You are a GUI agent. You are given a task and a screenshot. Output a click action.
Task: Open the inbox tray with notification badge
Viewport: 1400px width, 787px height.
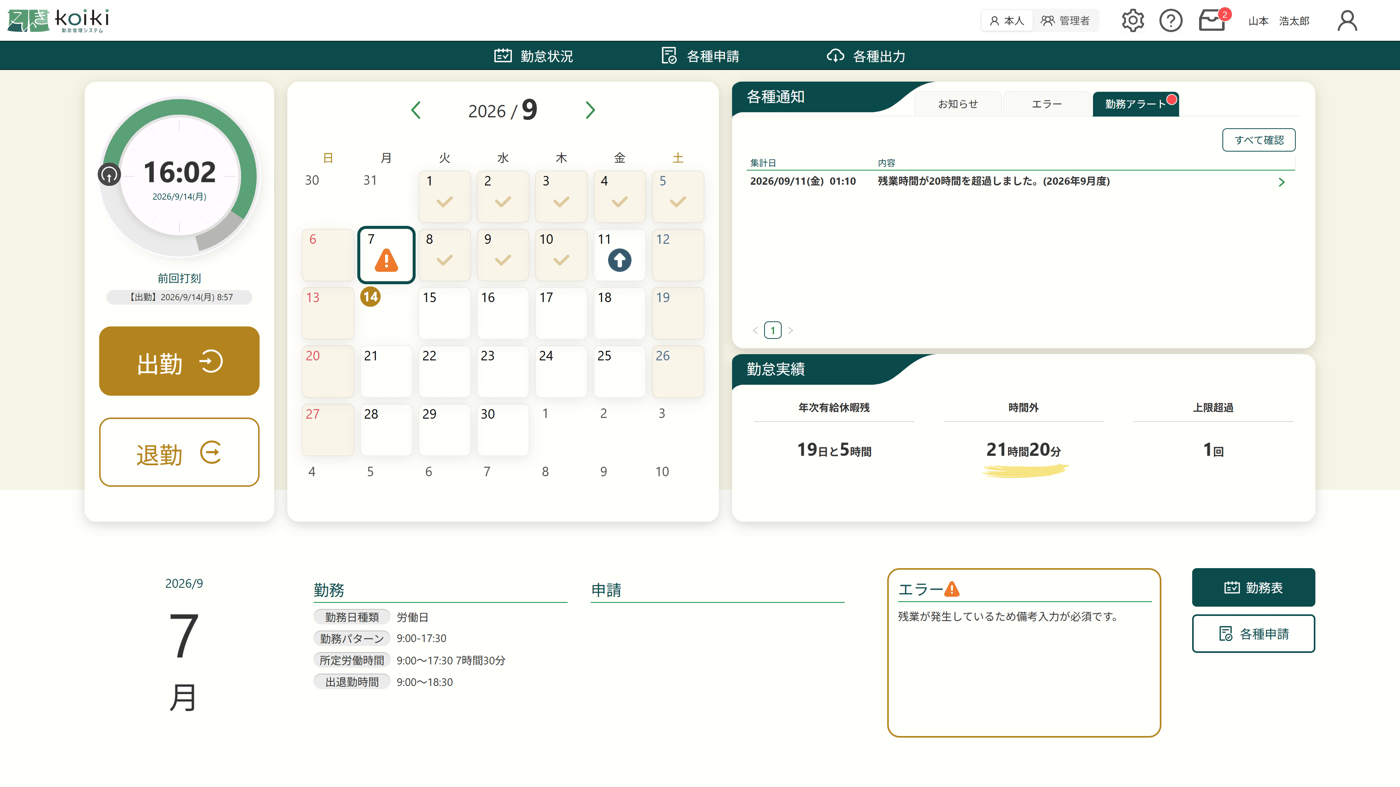click(1213, 20)
